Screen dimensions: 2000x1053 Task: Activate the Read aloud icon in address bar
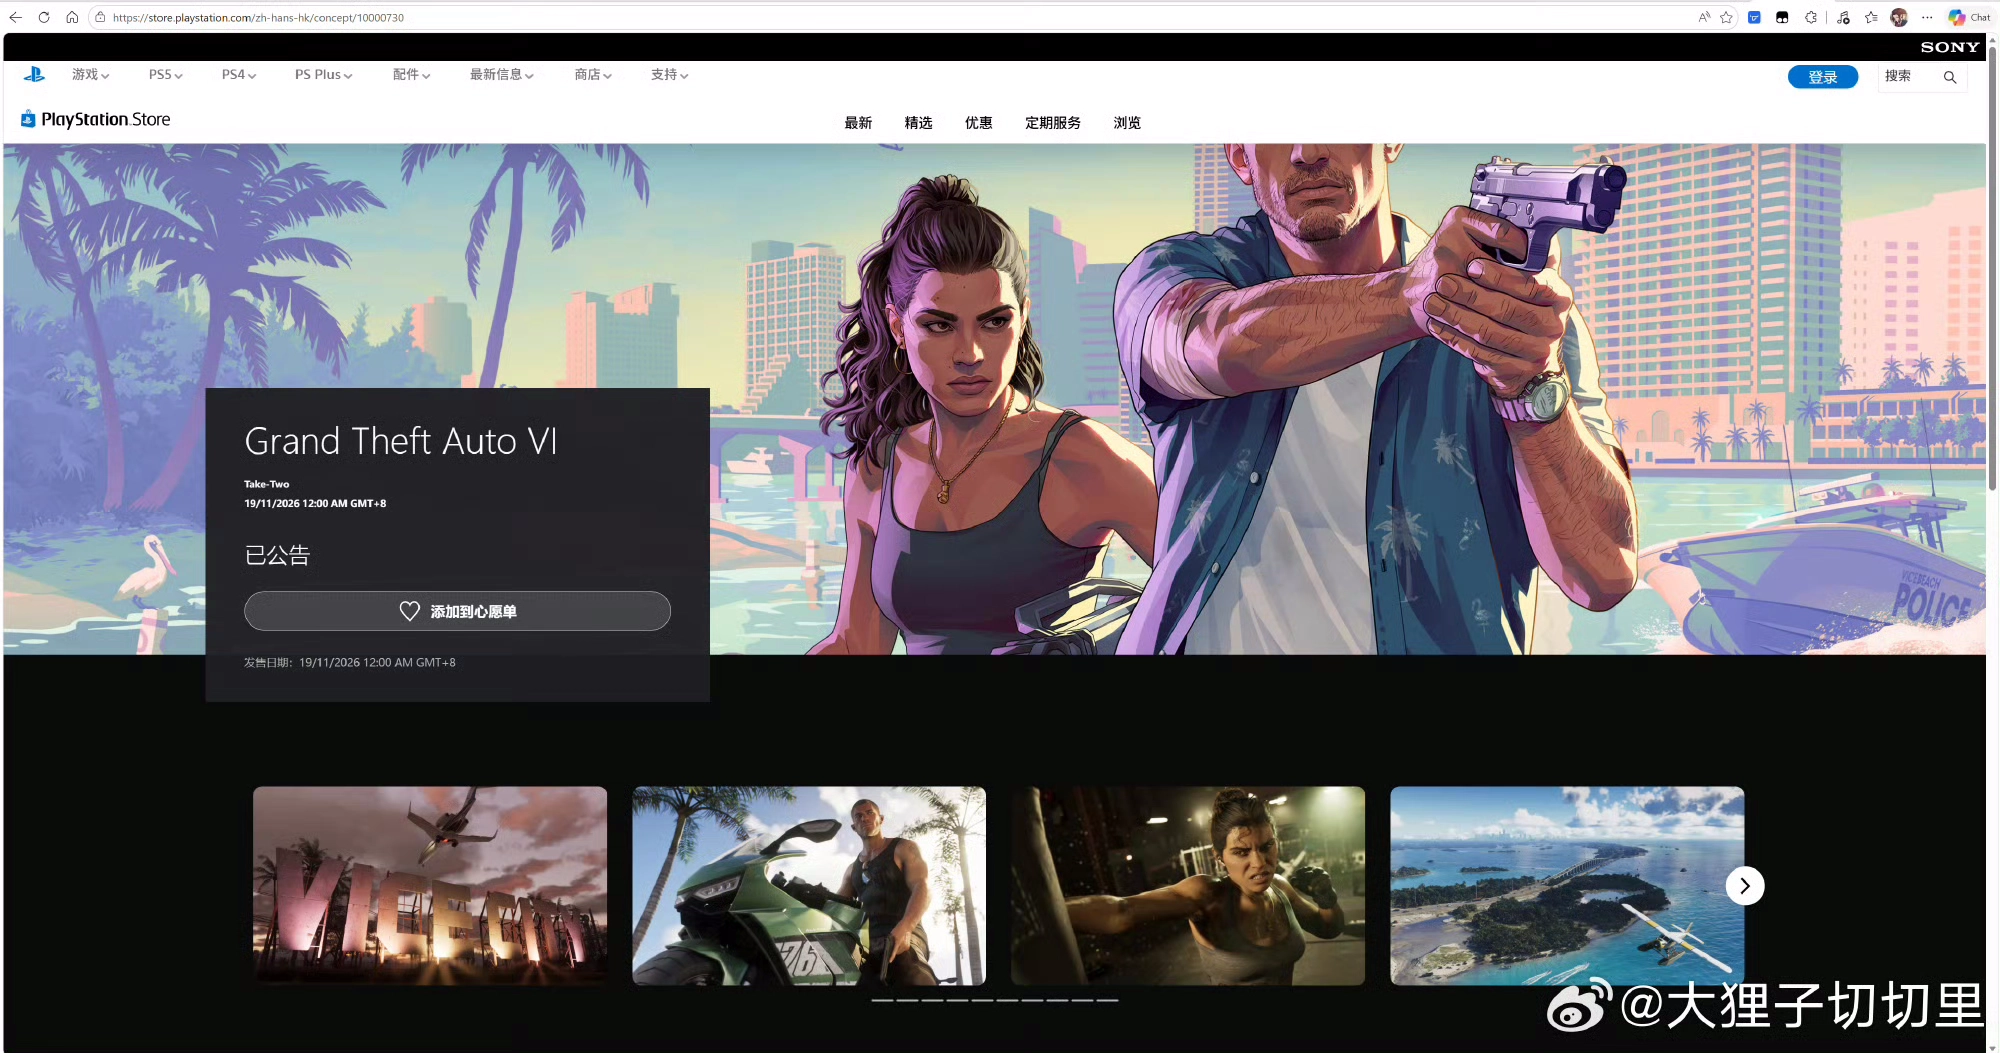click(x=1704, y=17)
